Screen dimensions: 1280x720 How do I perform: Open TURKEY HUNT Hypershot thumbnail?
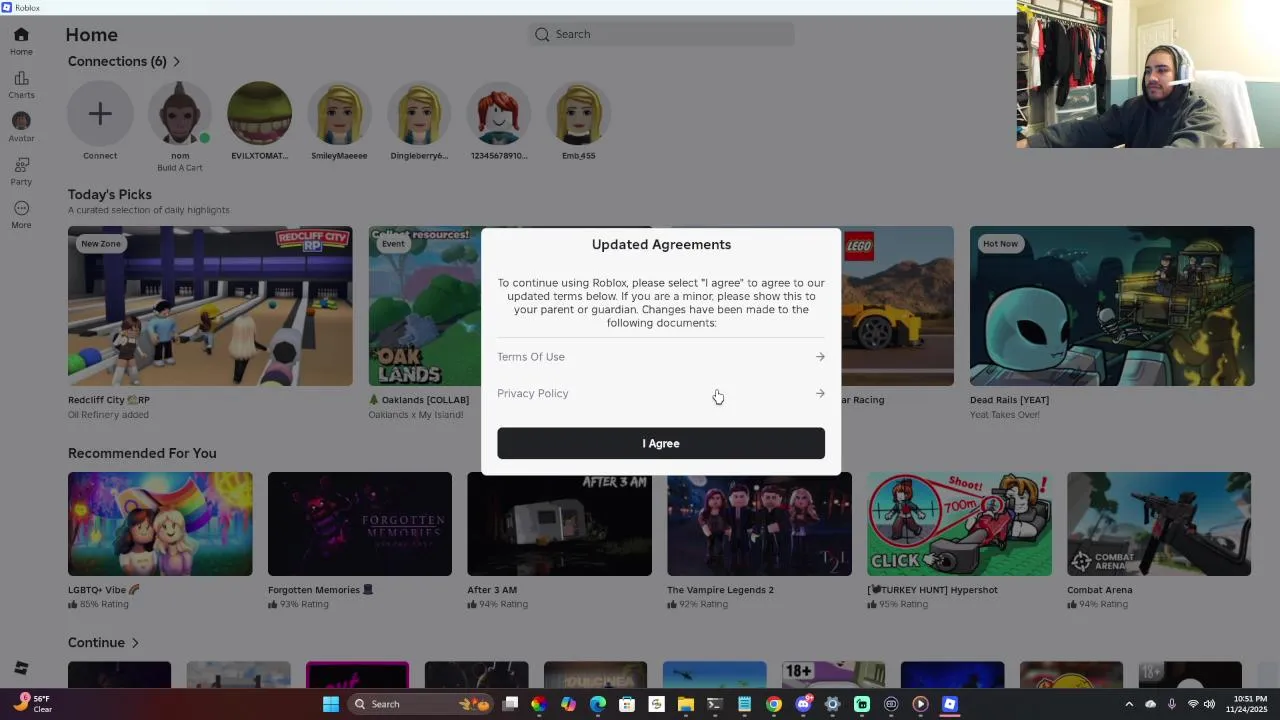pos(959,524)
